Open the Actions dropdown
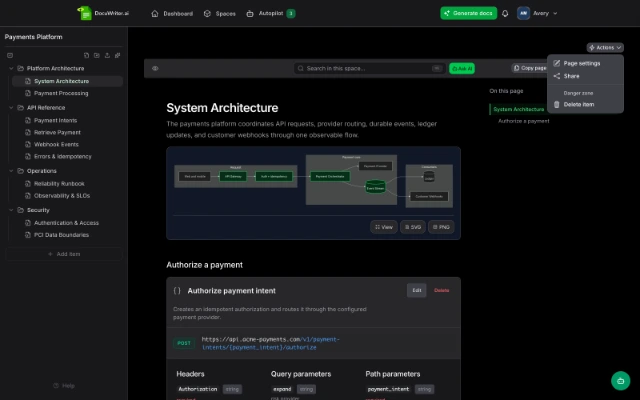640x400 pixels. pos(605,47)
